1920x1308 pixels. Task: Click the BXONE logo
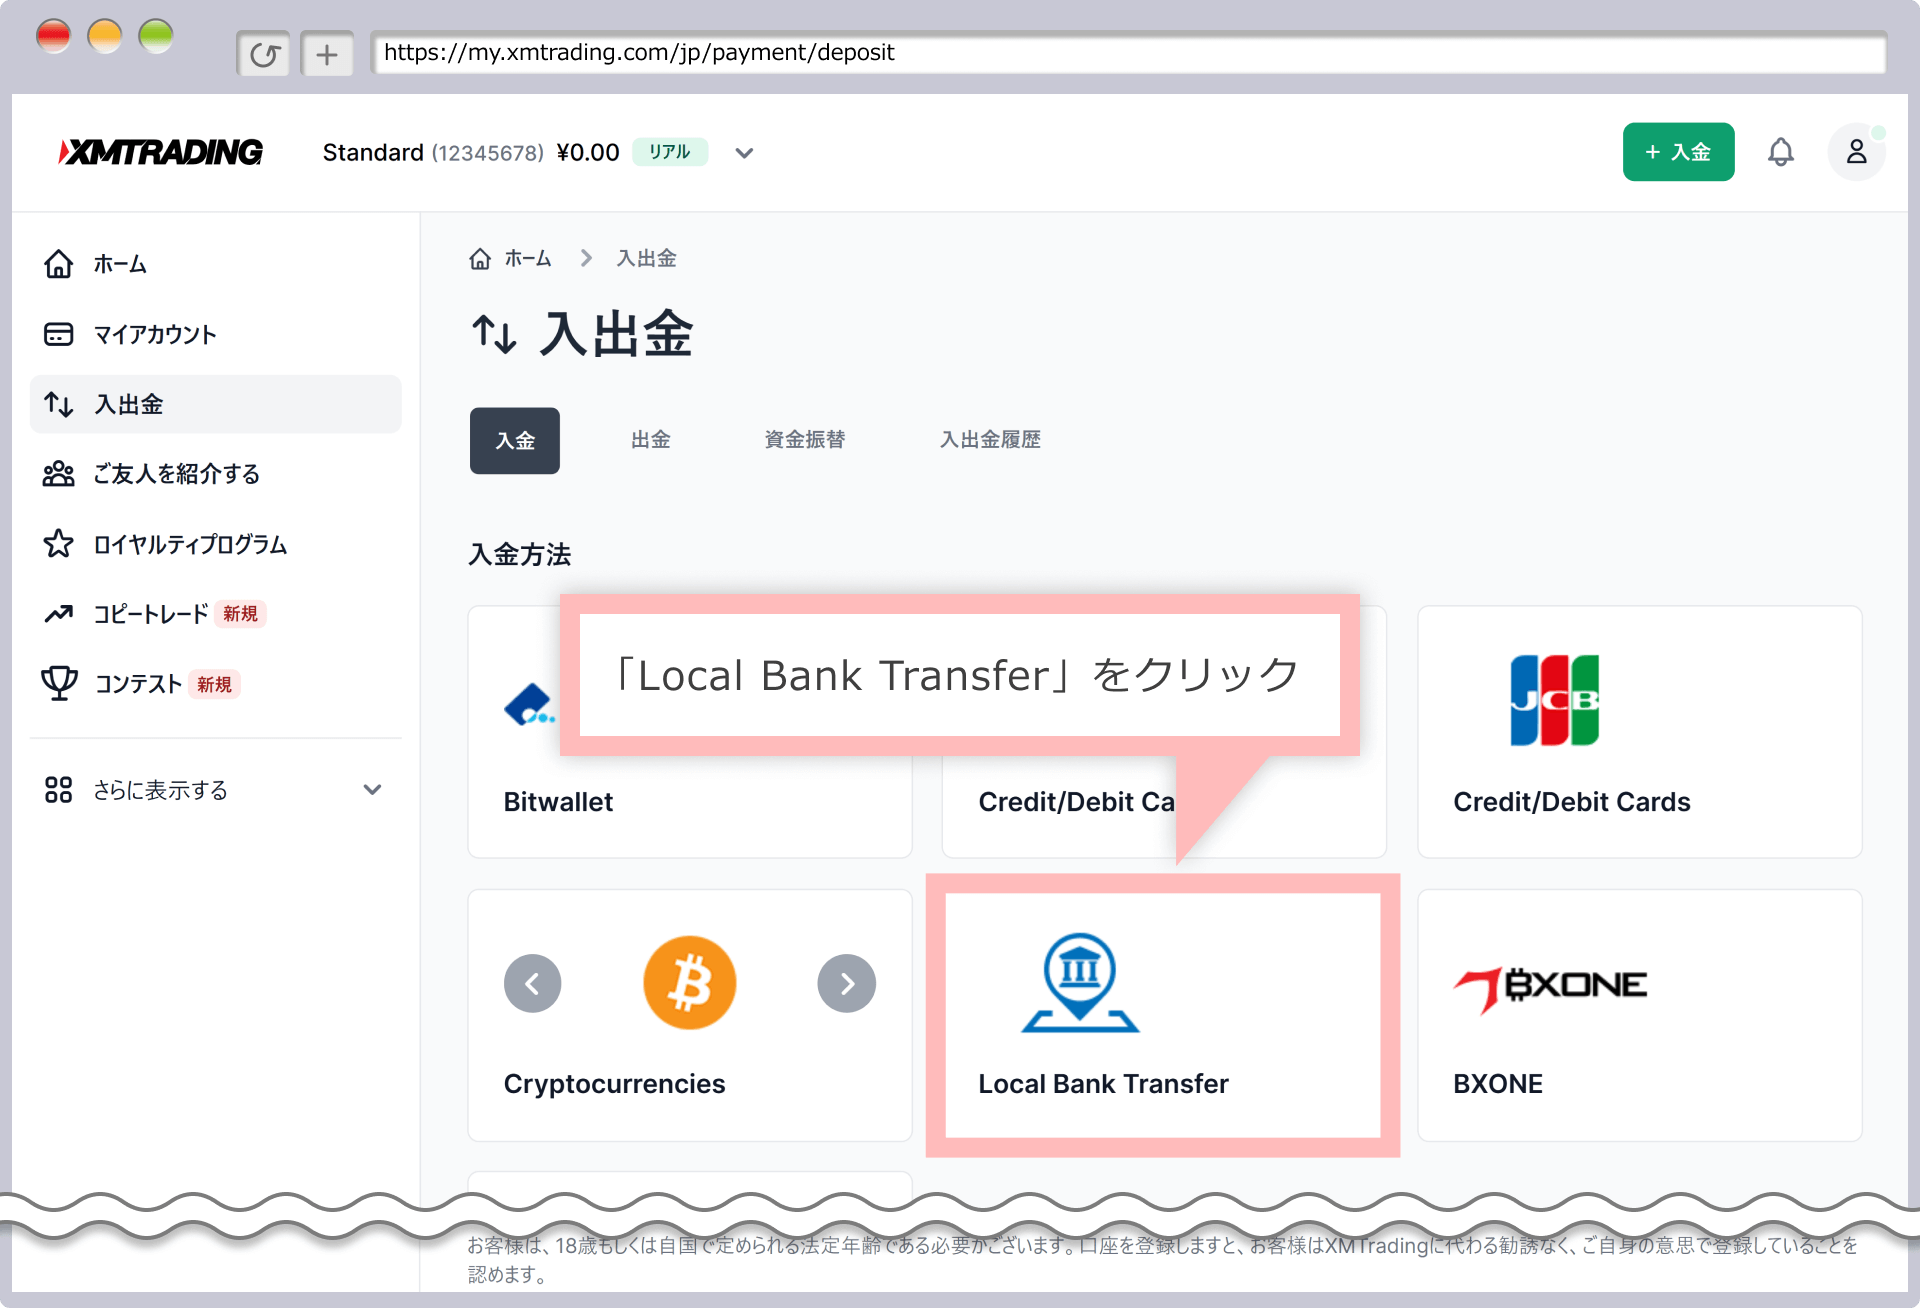[x=1550, y=988]
